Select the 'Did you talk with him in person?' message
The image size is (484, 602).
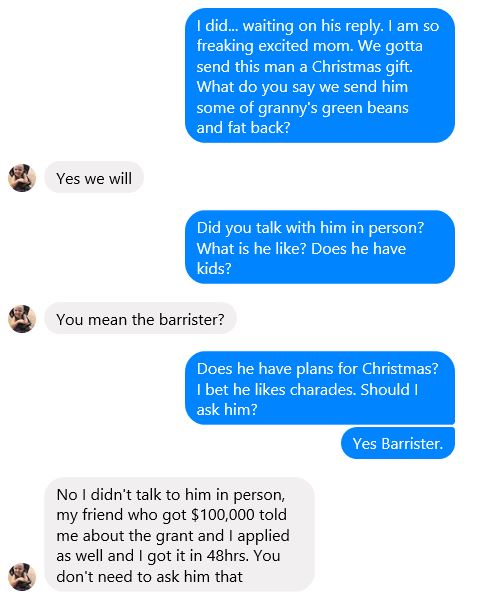(x=319, y=247)
